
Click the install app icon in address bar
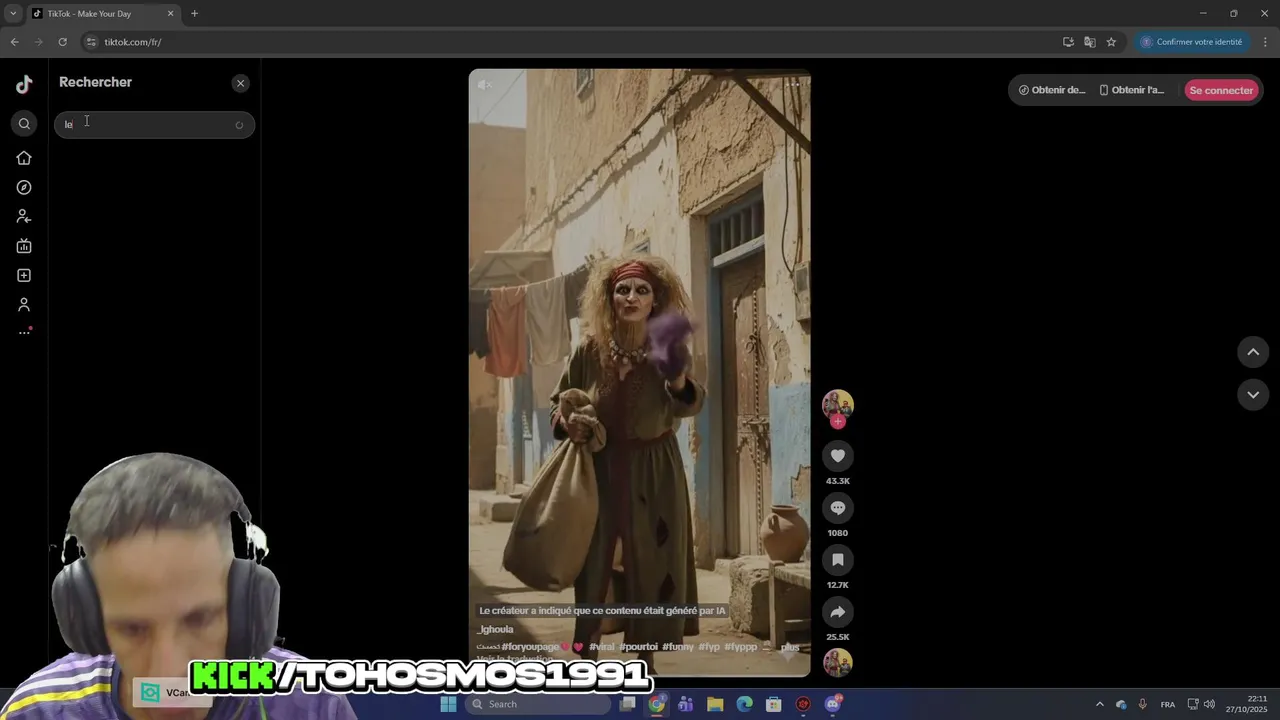coord(1068,42)
